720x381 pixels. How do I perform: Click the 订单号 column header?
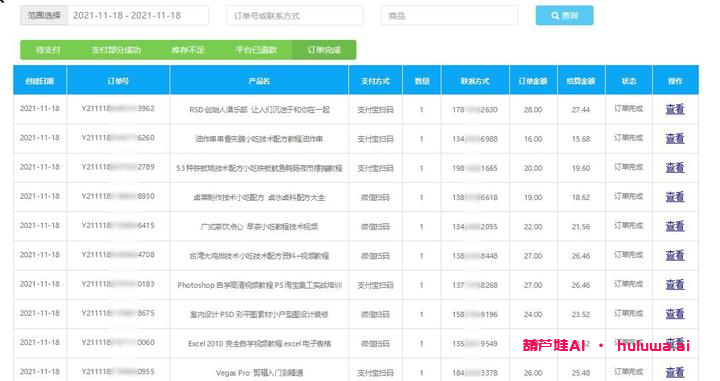(118, 81)
